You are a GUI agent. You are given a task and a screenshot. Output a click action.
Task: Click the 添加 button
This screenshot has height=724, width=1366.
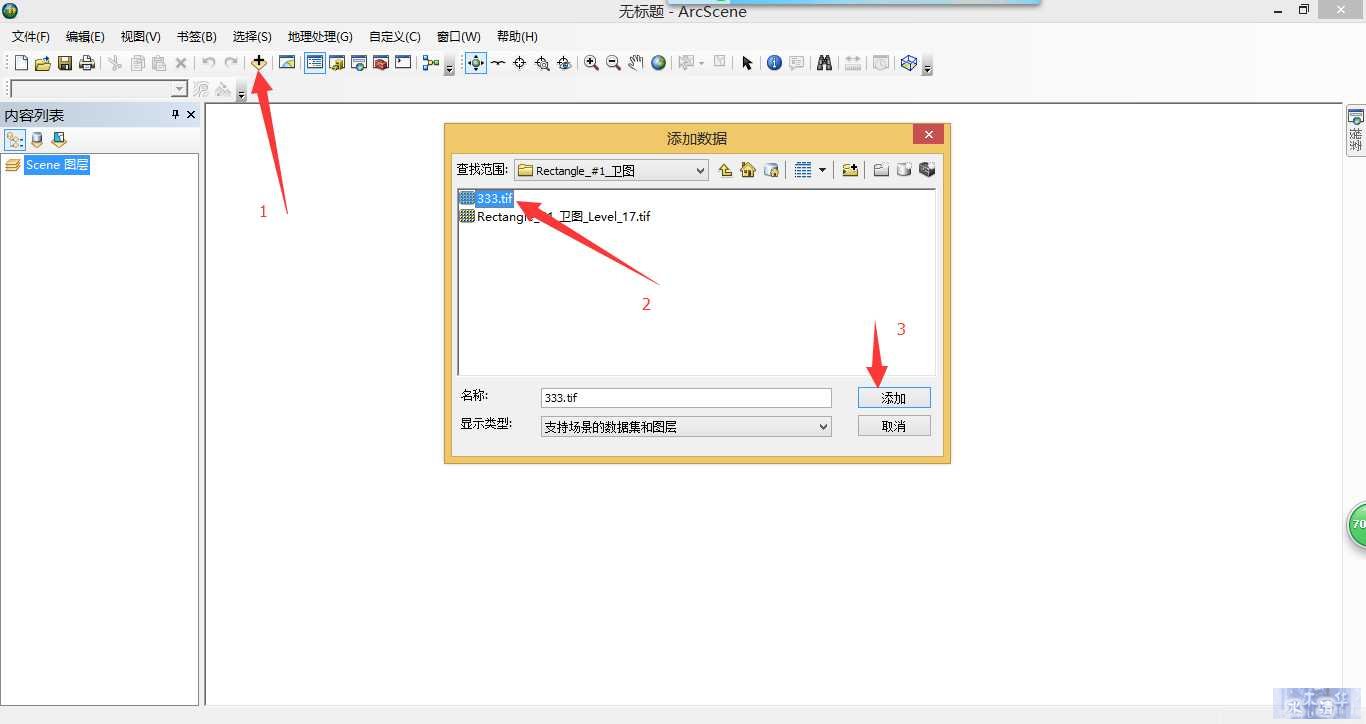(894, 398)
